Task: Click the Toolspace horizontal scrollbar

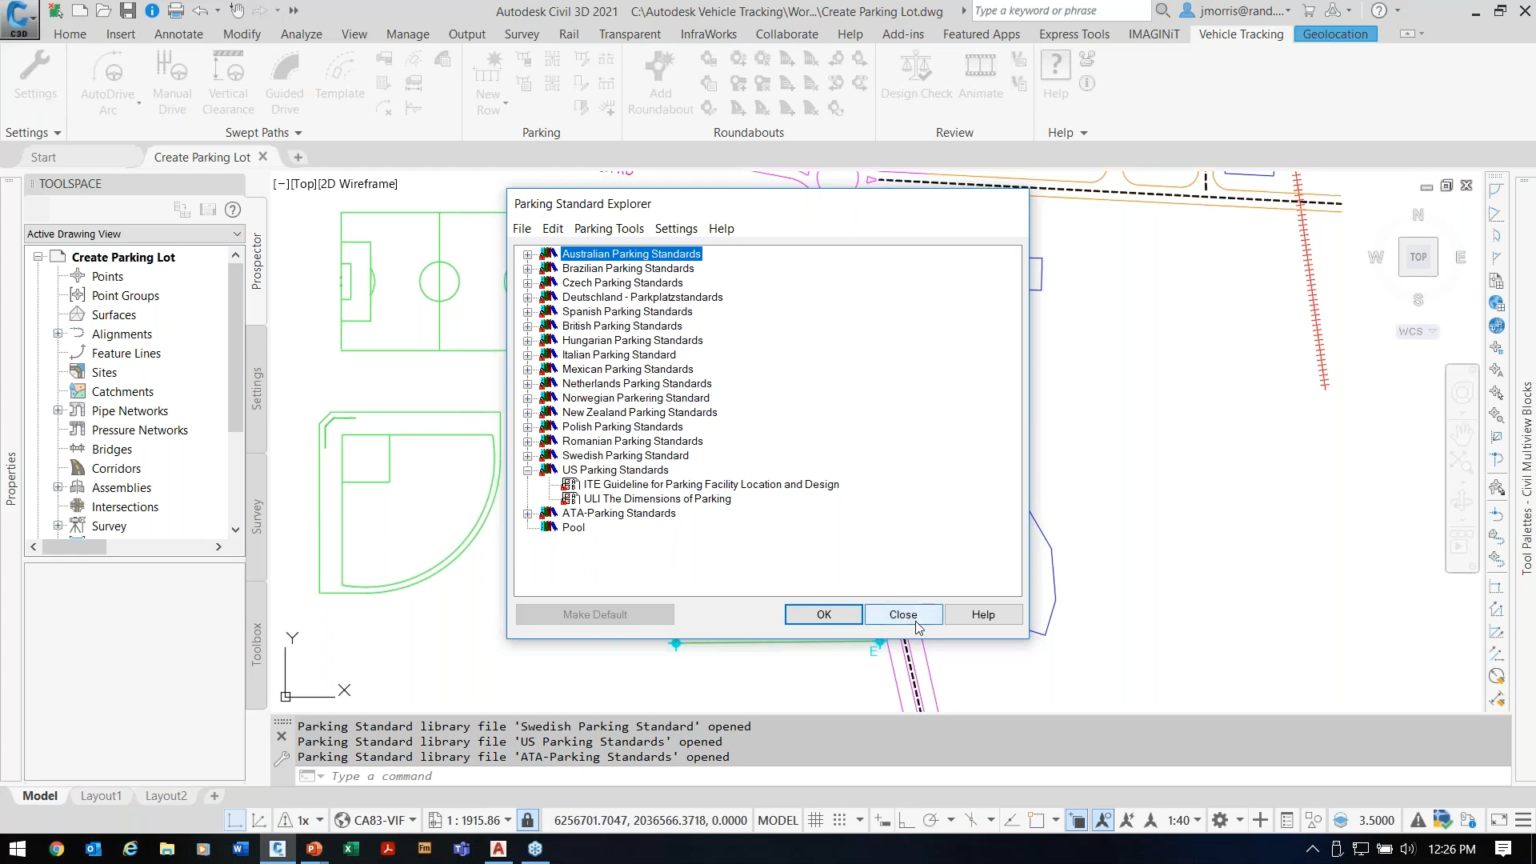Action: tap(125, 547)
